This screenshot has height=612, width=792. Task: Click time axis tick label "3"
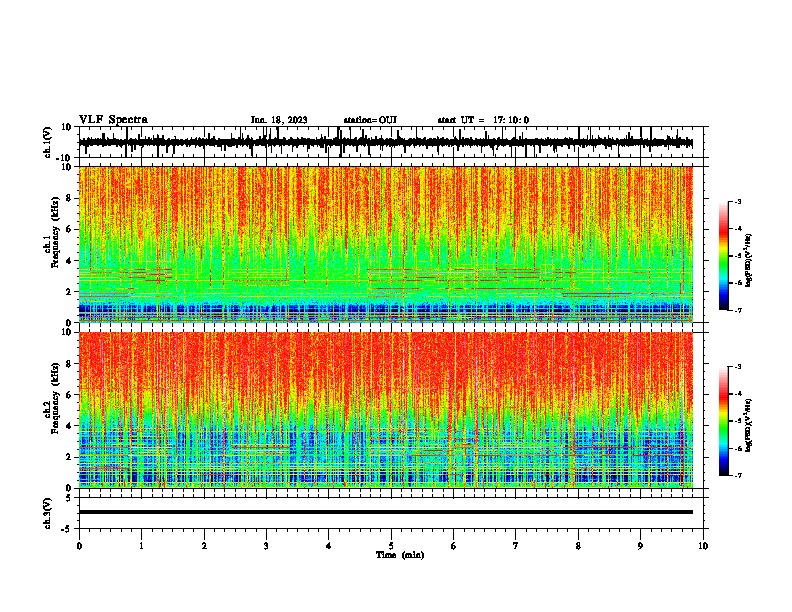click(x=266, y=546)
